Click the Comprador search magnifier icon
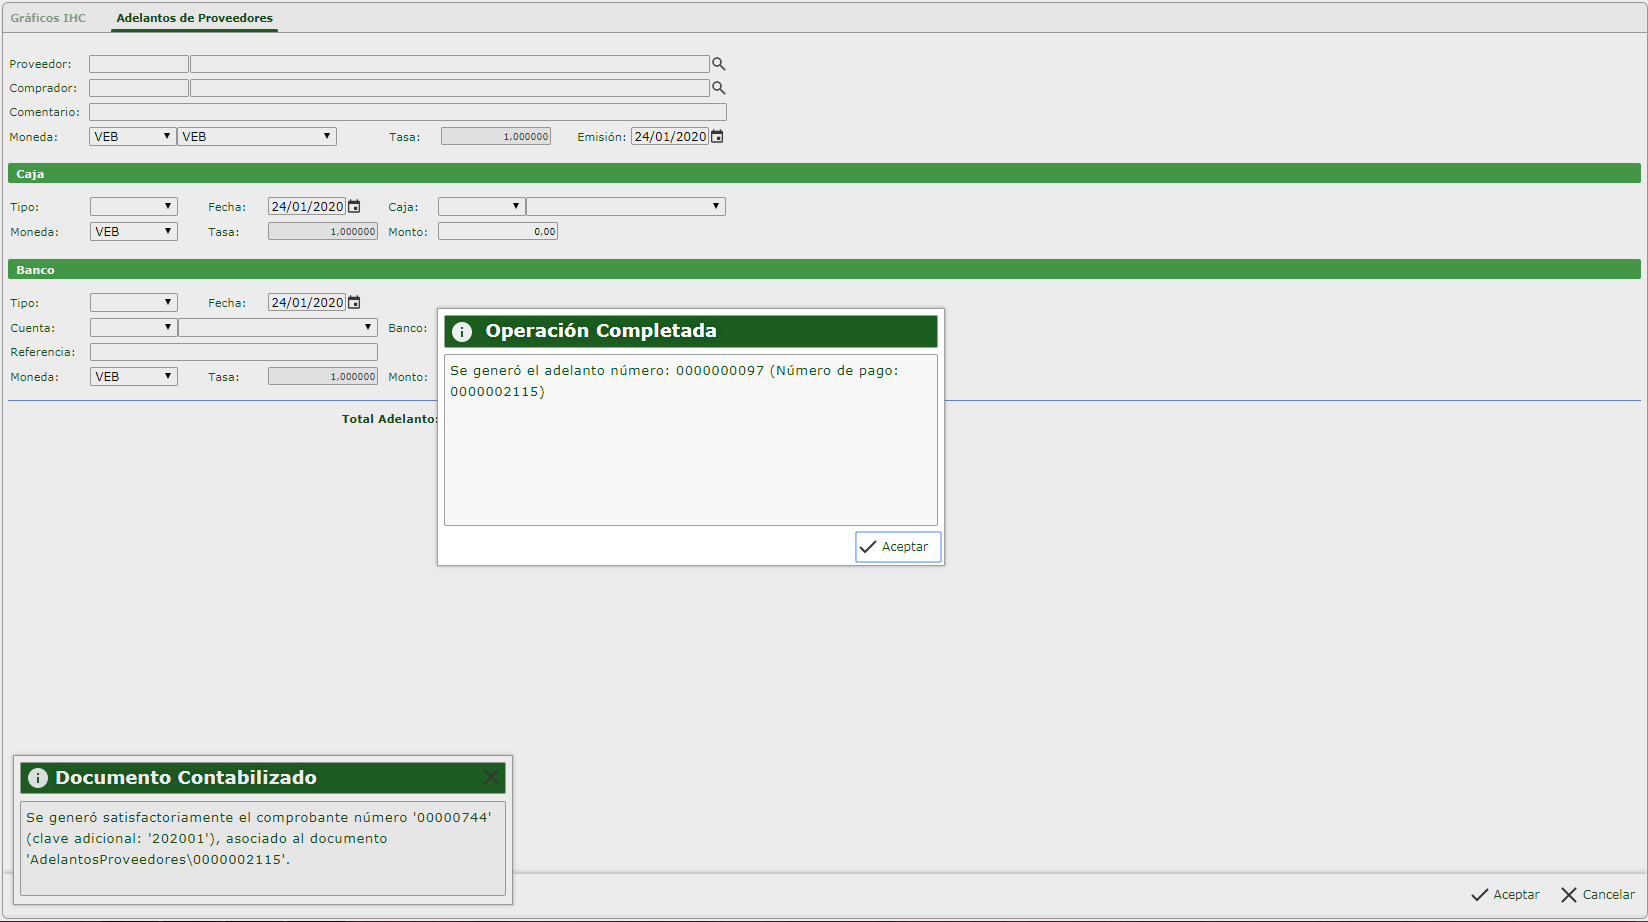Image resolution: width=1648 pixels, height=922 pixels. coord(718,88)
